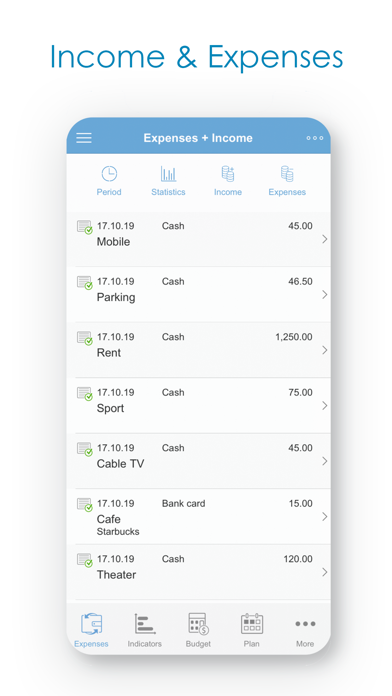Screen dimensions: 392x696
Task: Tap the Rent amount 1,250.00
Action: (x=294, y=337)
